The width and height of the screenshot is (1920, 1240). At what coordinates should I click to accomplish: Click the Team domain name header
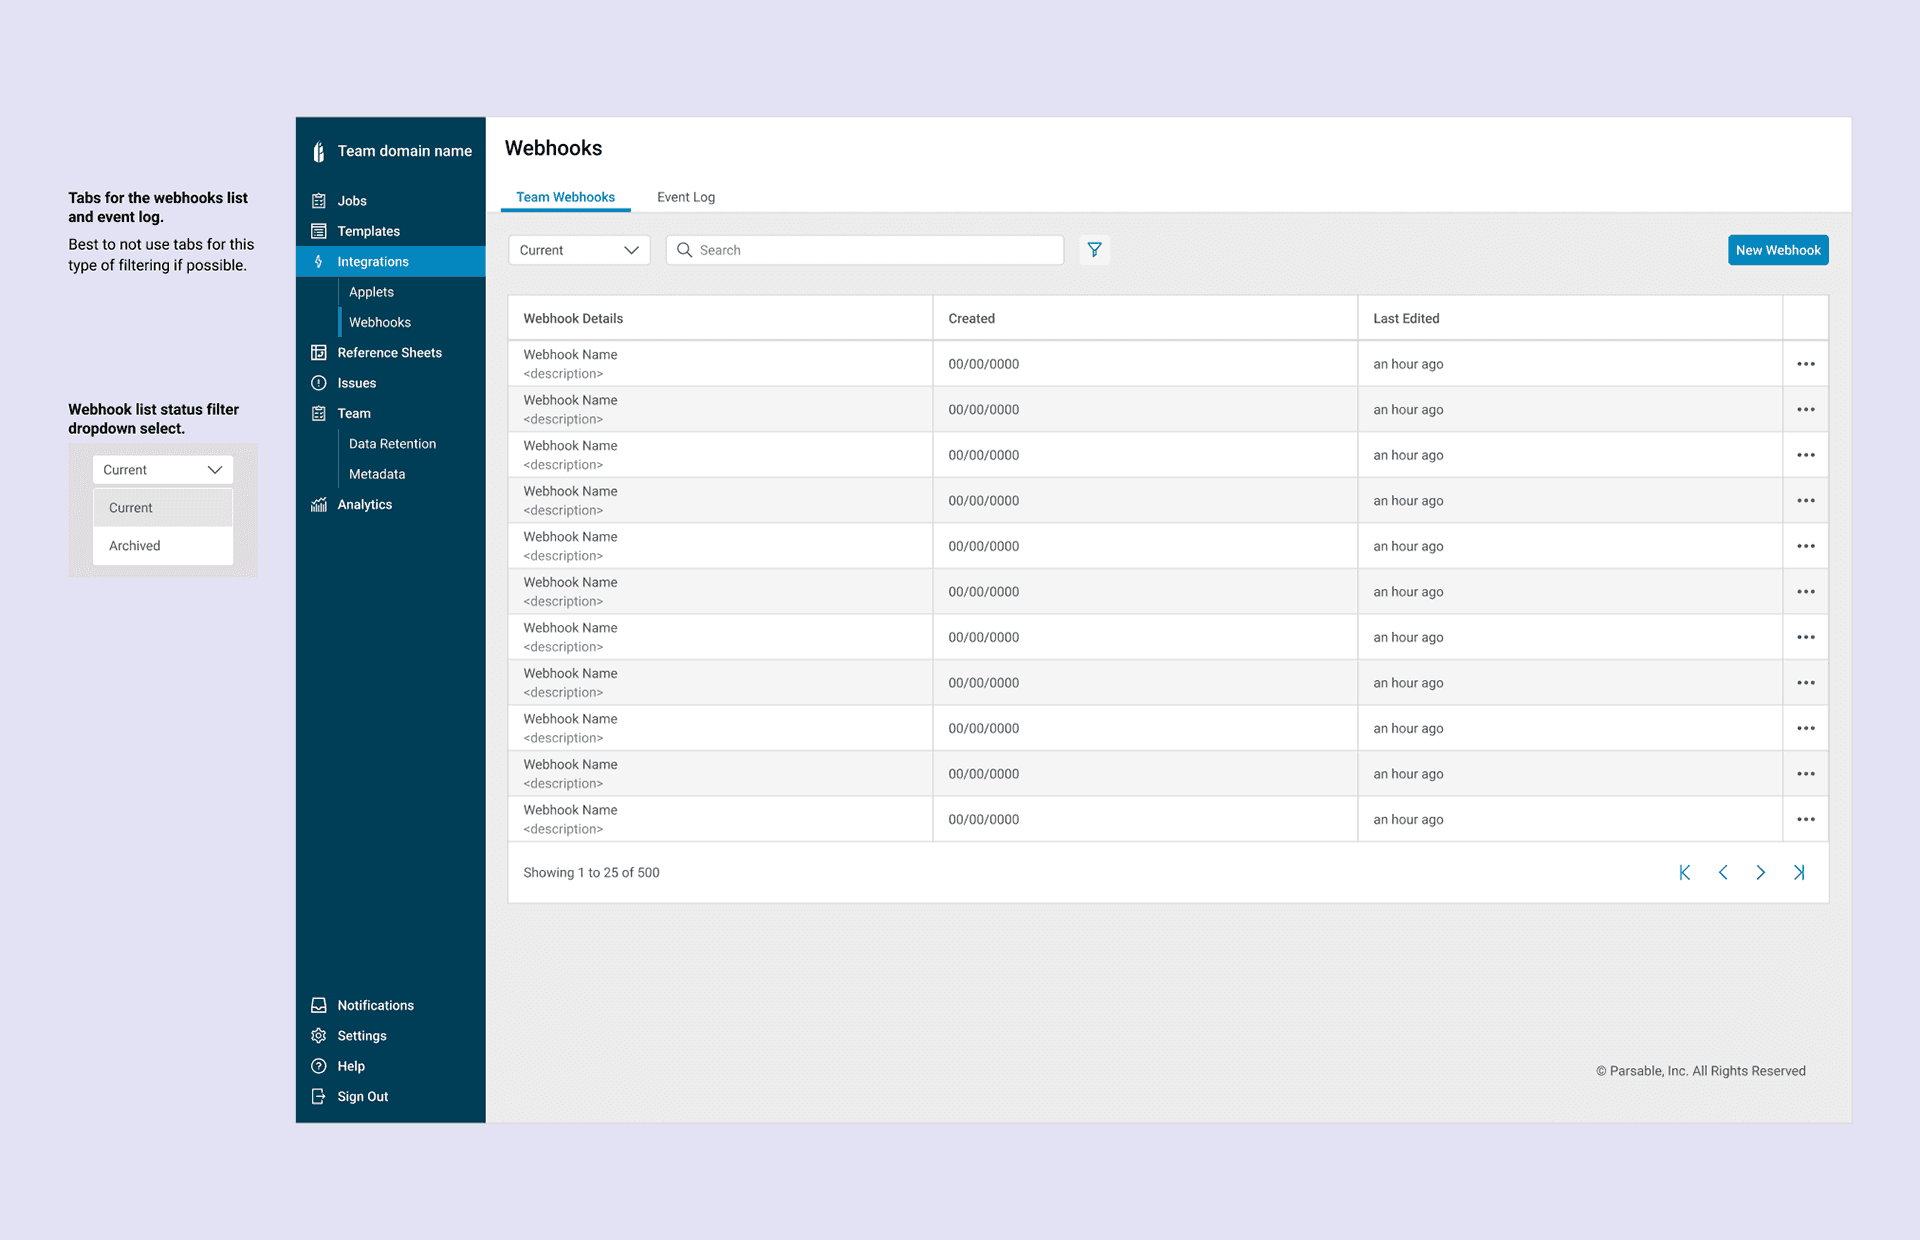coord(404,151)
